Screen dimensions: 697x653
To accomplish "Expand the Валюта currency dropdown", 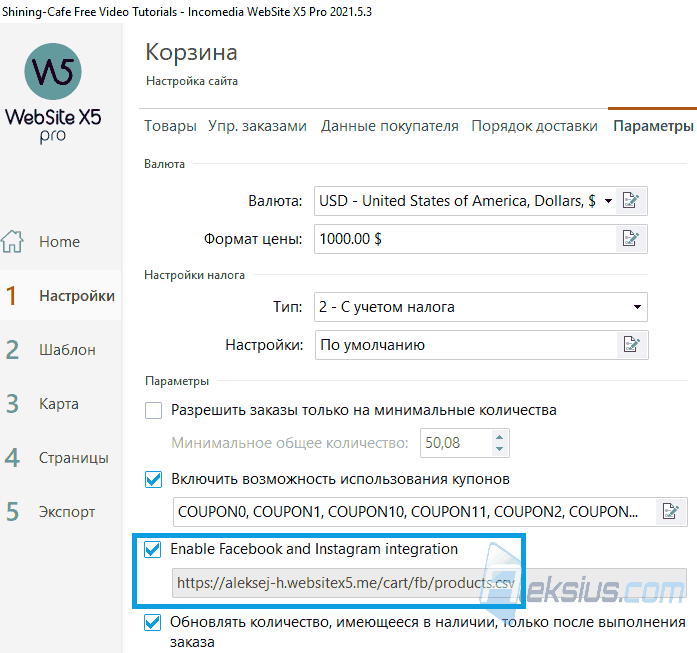I will [608, 201].
